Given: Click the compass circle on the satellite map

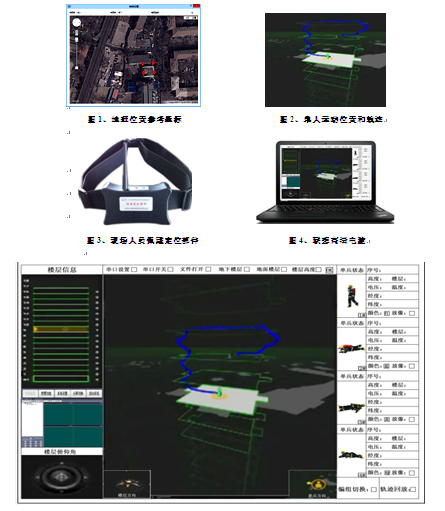Looking at the screenshot, I should [77, 23].
